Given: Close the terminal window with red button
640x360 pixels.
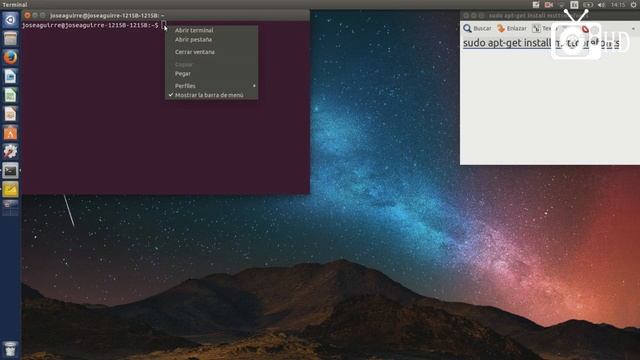Looking at the screenshot, I should [x=27, y=15].
